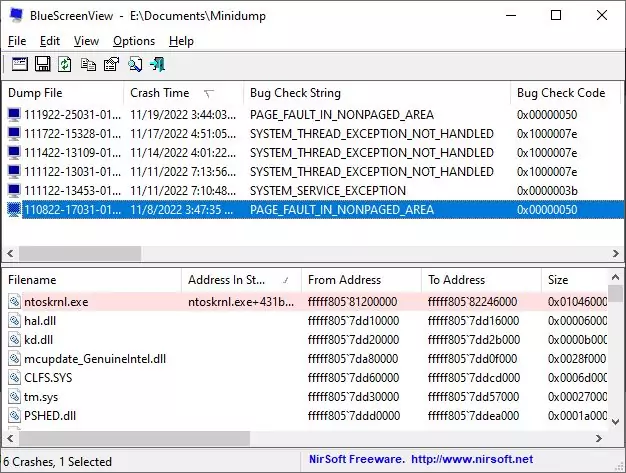Select crash dated 11/17/2022 4:51:05
Viewport: 626px width, 473px height.
(x=183, y=134)
